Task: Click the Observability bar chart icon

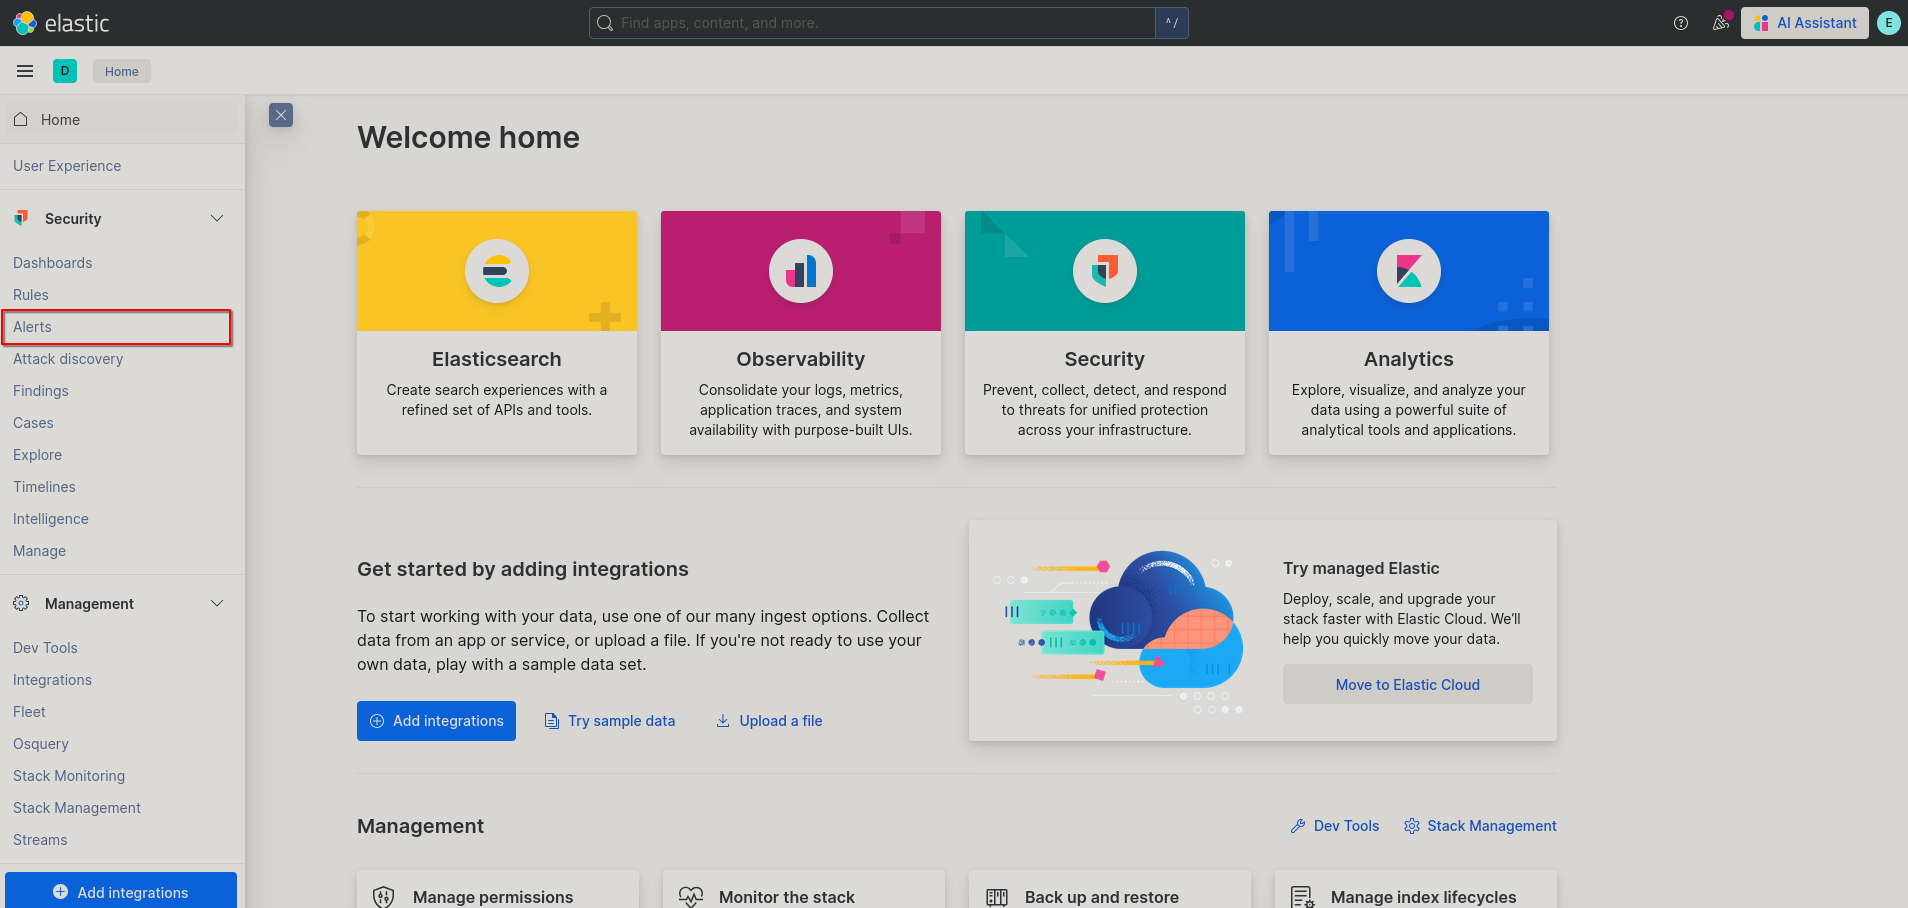Action: [x=801, y=271]
